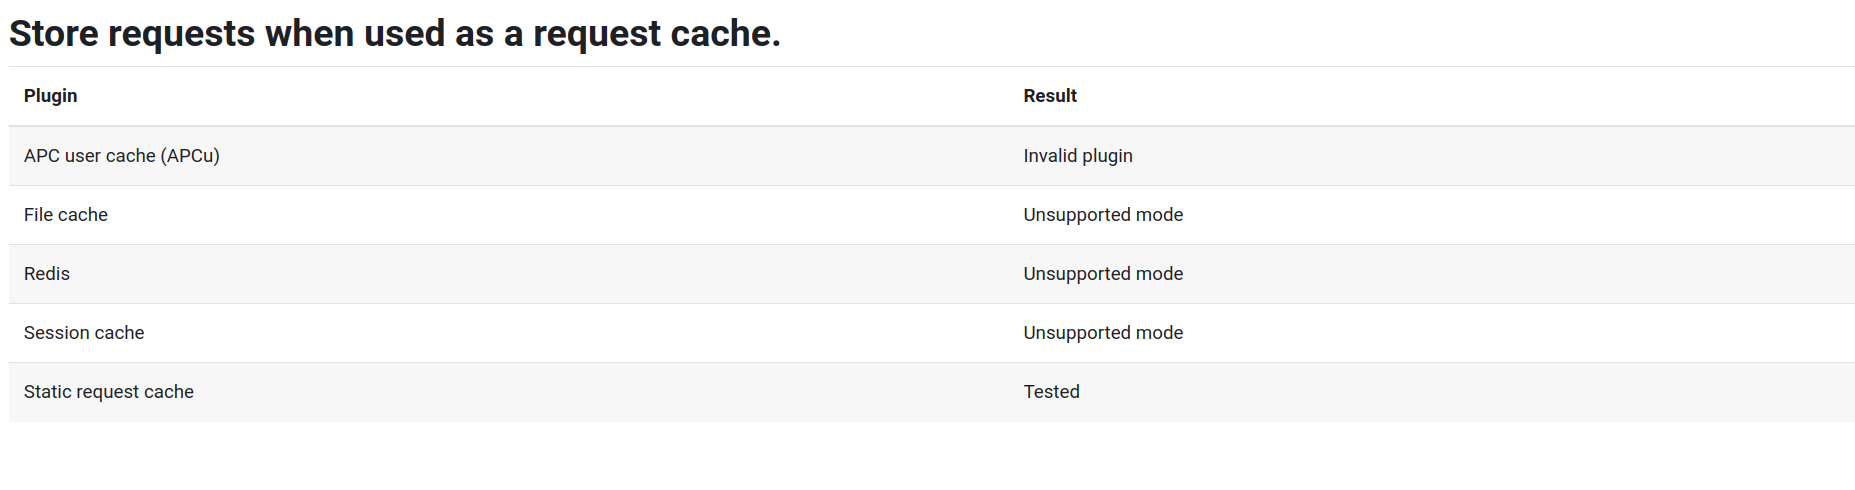Click Unsupported mode in the Redis row
1855x490 pixels.
coord(1103,274)
